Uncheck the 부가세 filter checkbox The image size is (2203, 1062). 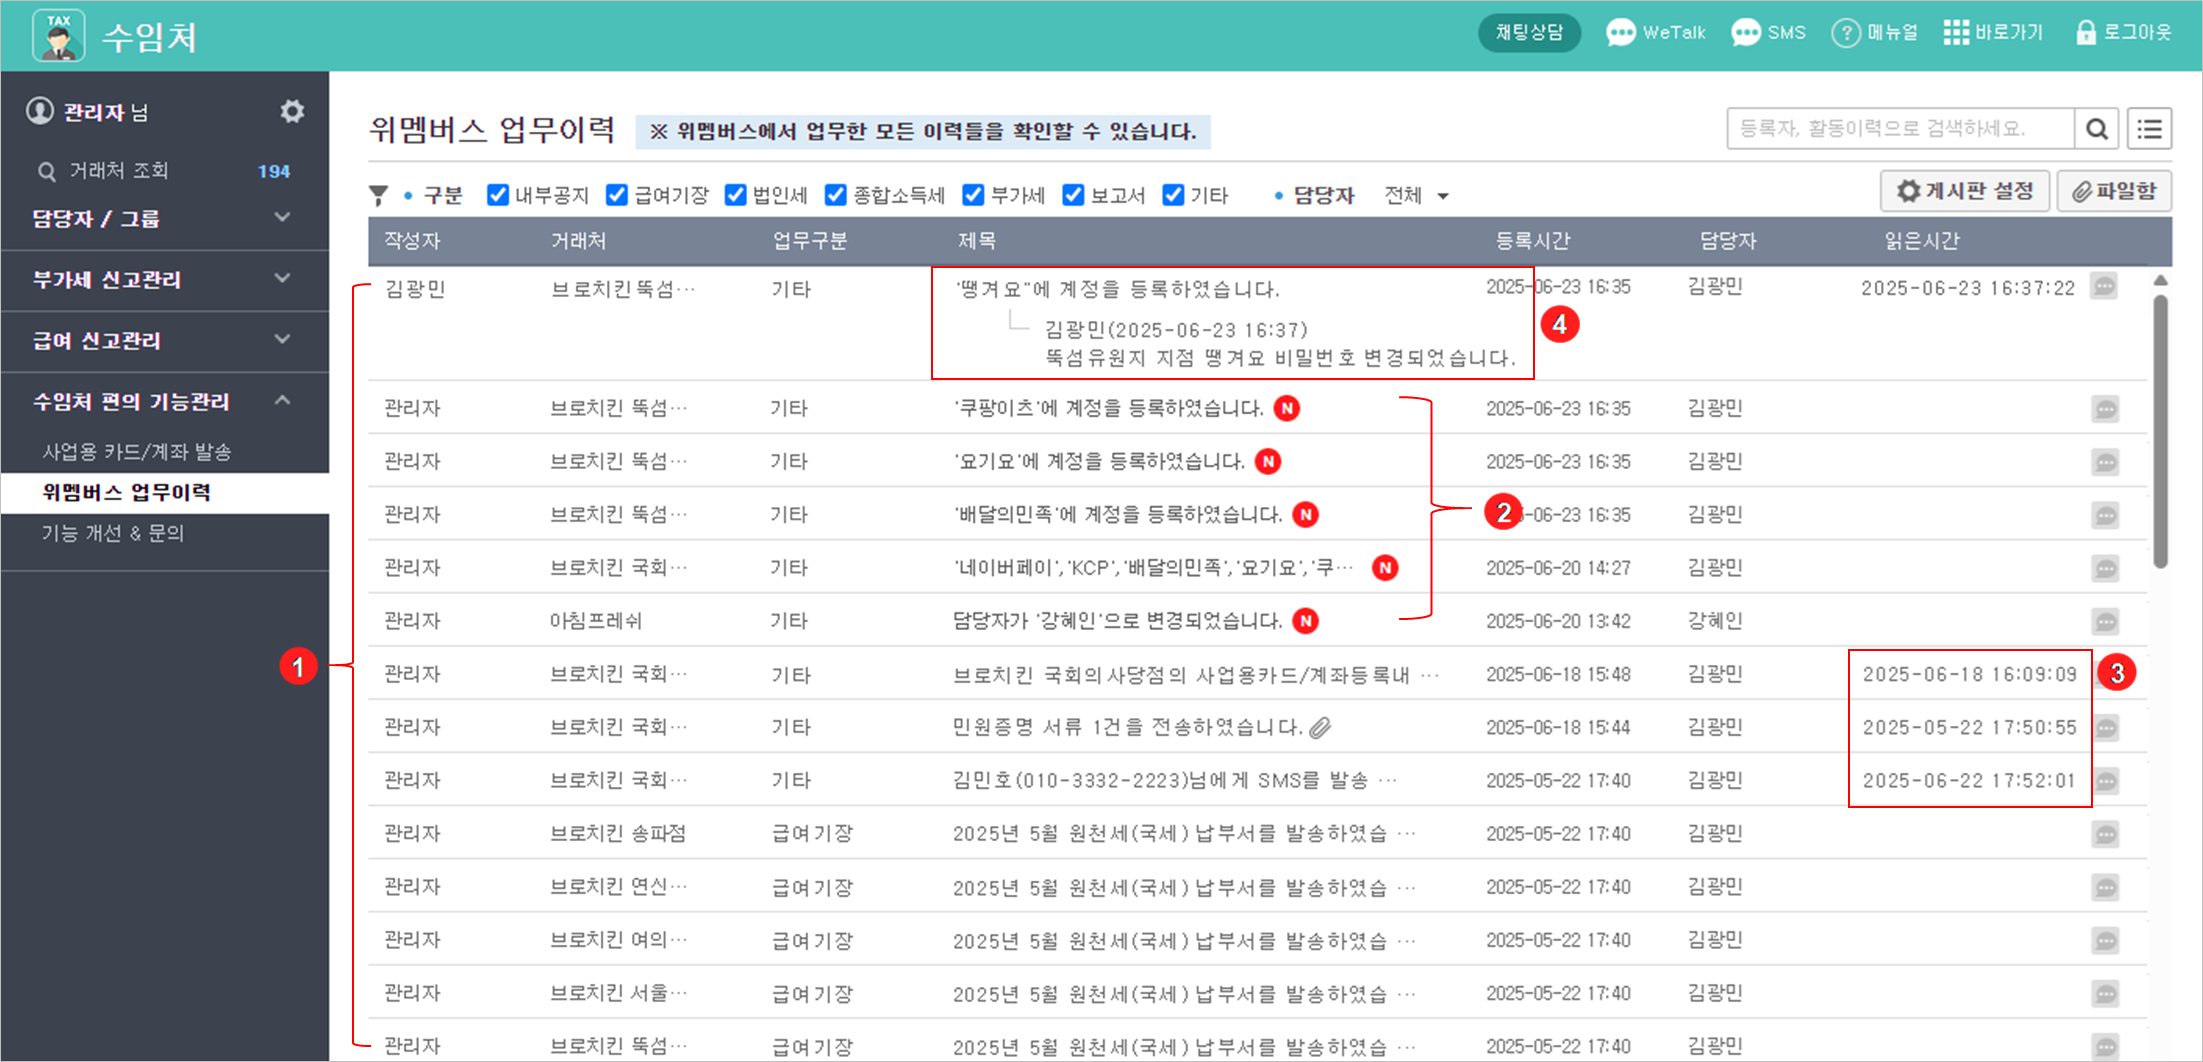click(x=973, y=194)
